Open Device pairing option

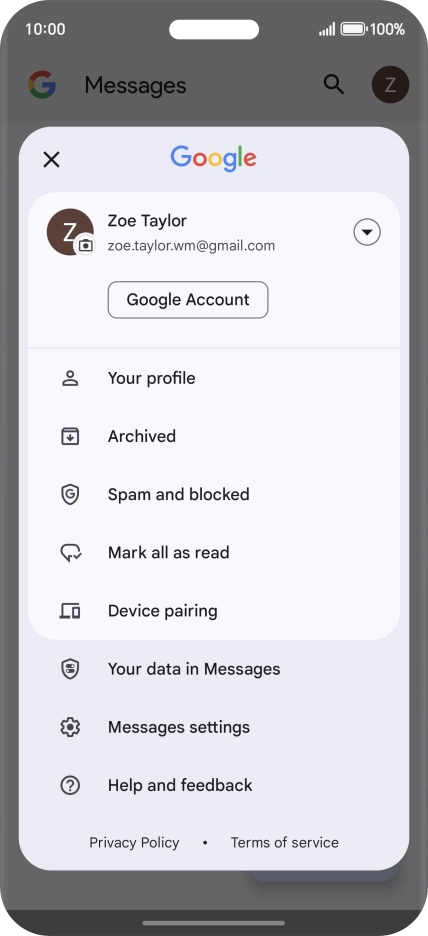point(214,611)
